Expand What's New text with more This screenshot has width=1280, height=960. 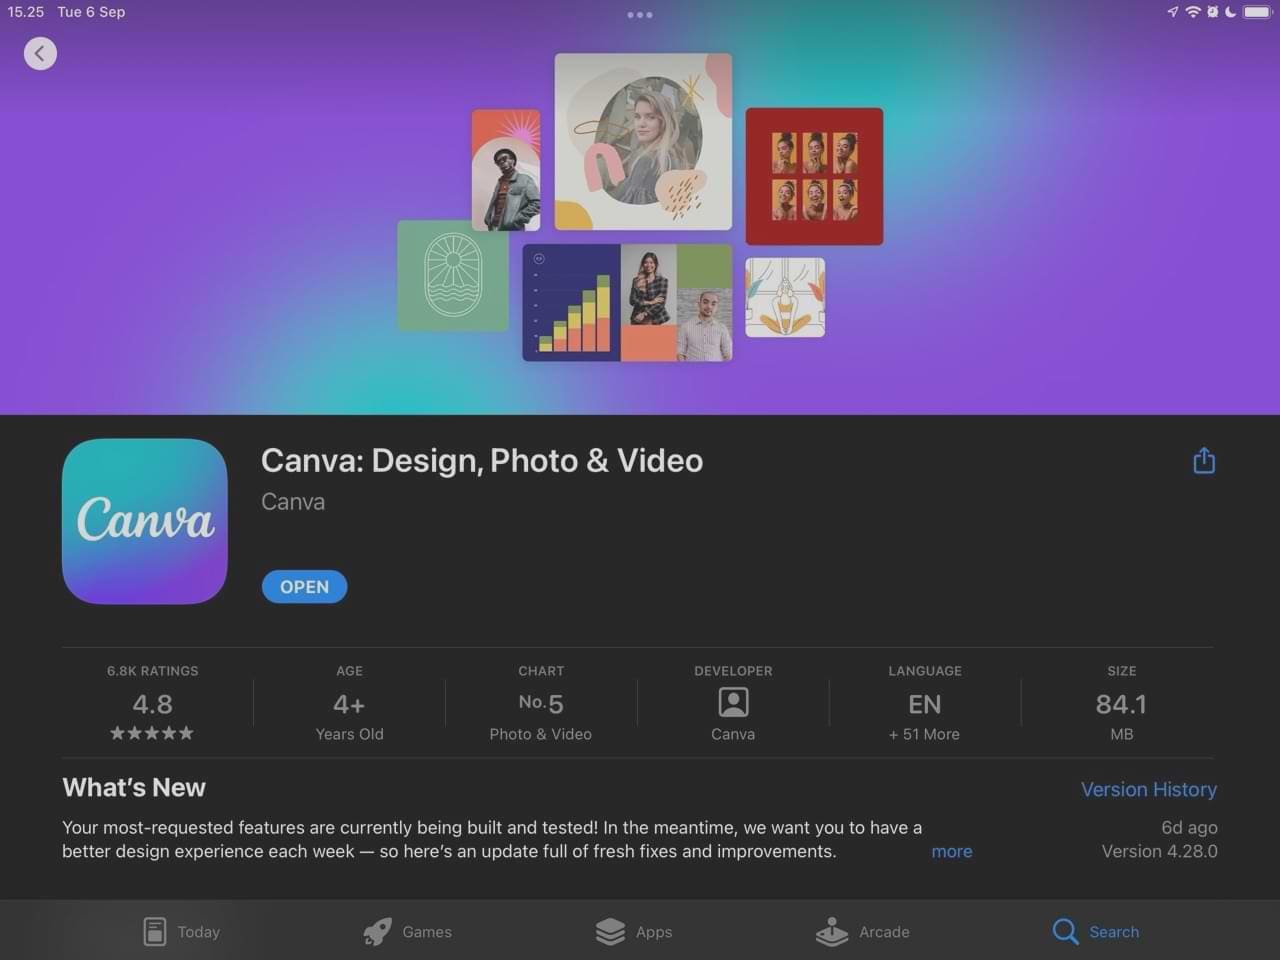[x=952, y=851]
